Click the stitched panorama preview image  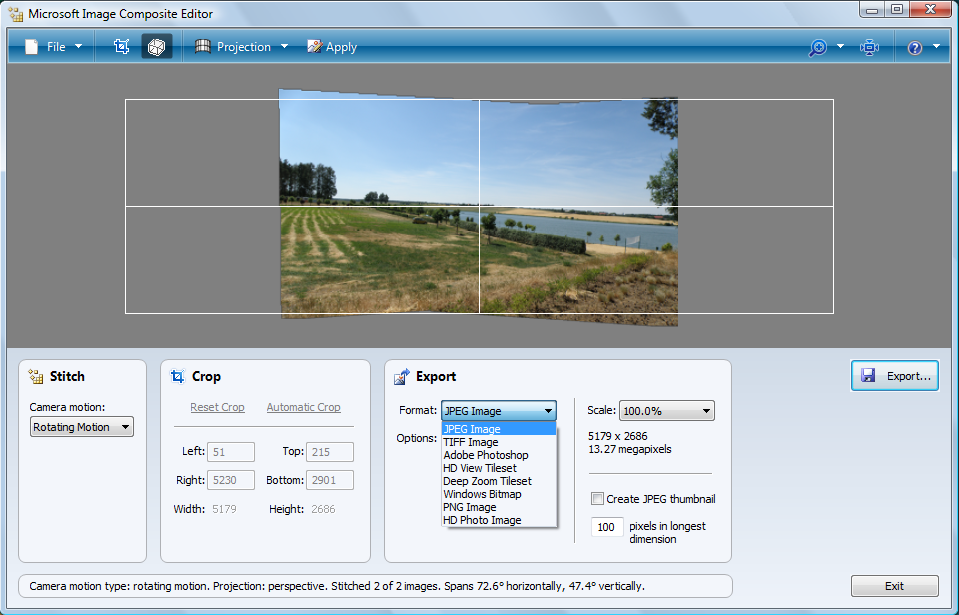(x=478, y=207)
